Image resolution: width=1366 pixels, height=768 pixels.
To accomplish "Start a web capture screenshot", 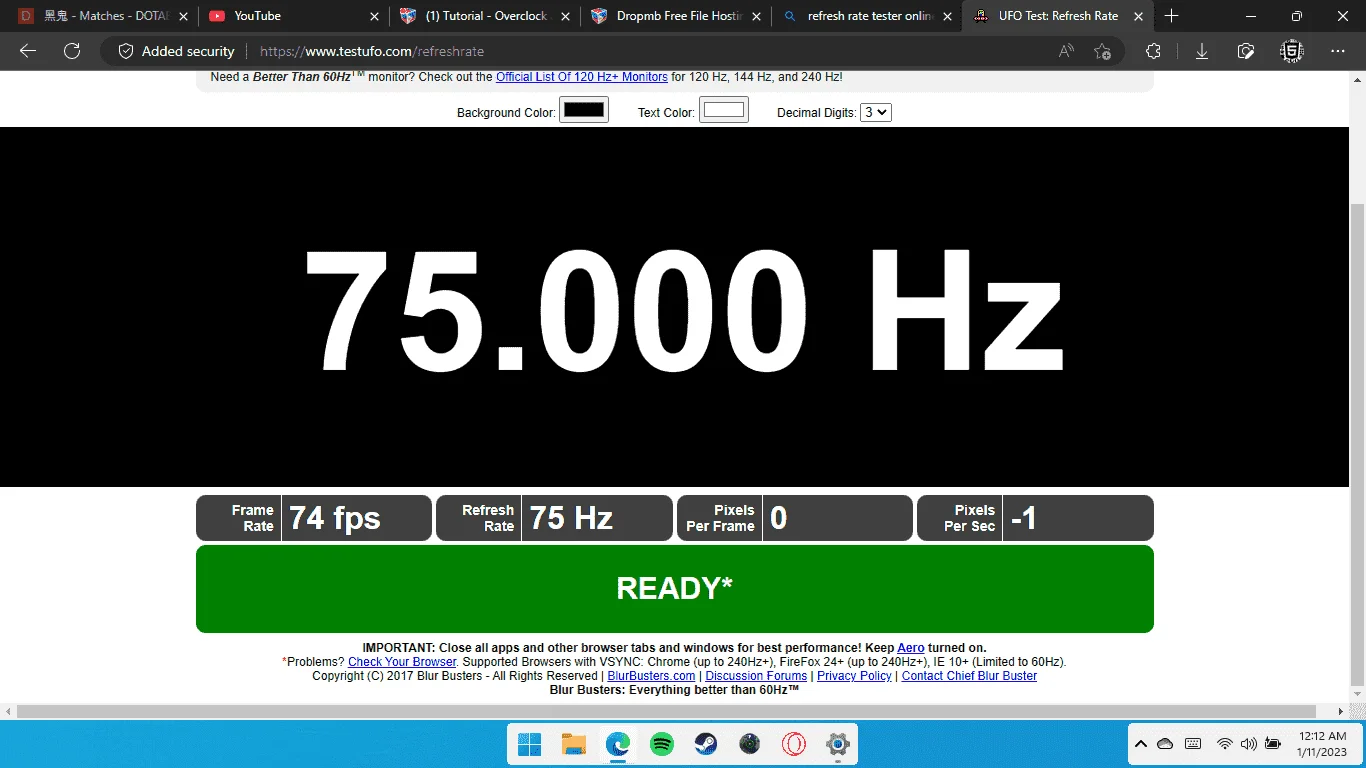I will [1246, 51].
